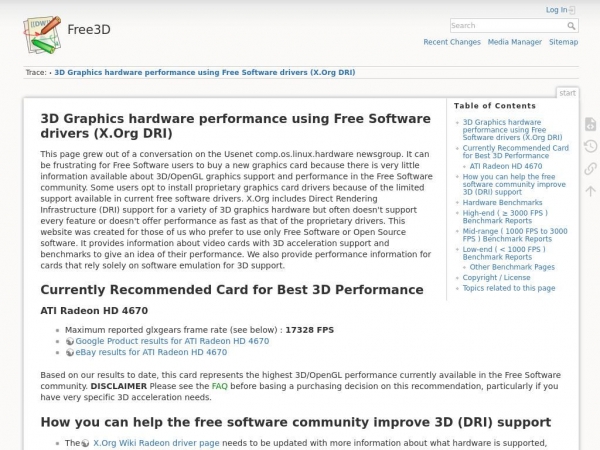Viewport: 600px width, 450px height.
Task: Jump to High-end Benchmark Reports in contents
Action: [505, 217]
